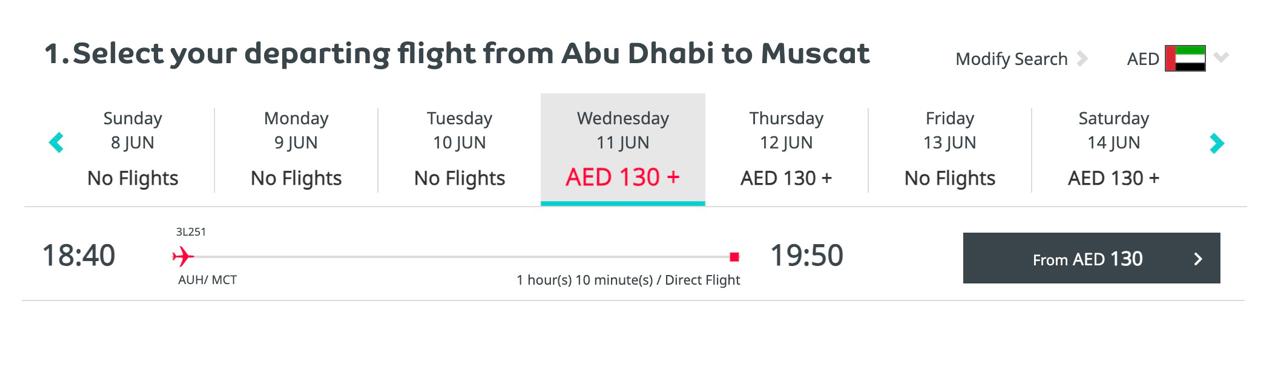1280x366 pixels.
Task: Select Thursday 12 JUN date tab
Action: click(786, 149)
